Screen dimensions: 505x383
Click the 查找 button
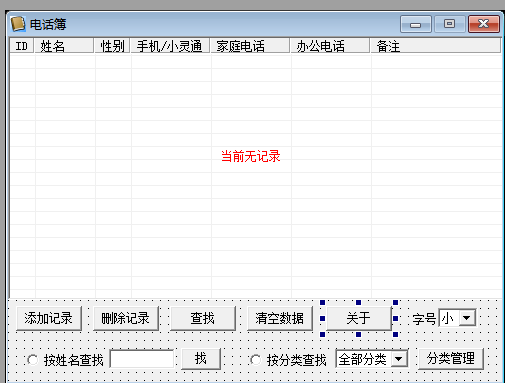(203, 318)
